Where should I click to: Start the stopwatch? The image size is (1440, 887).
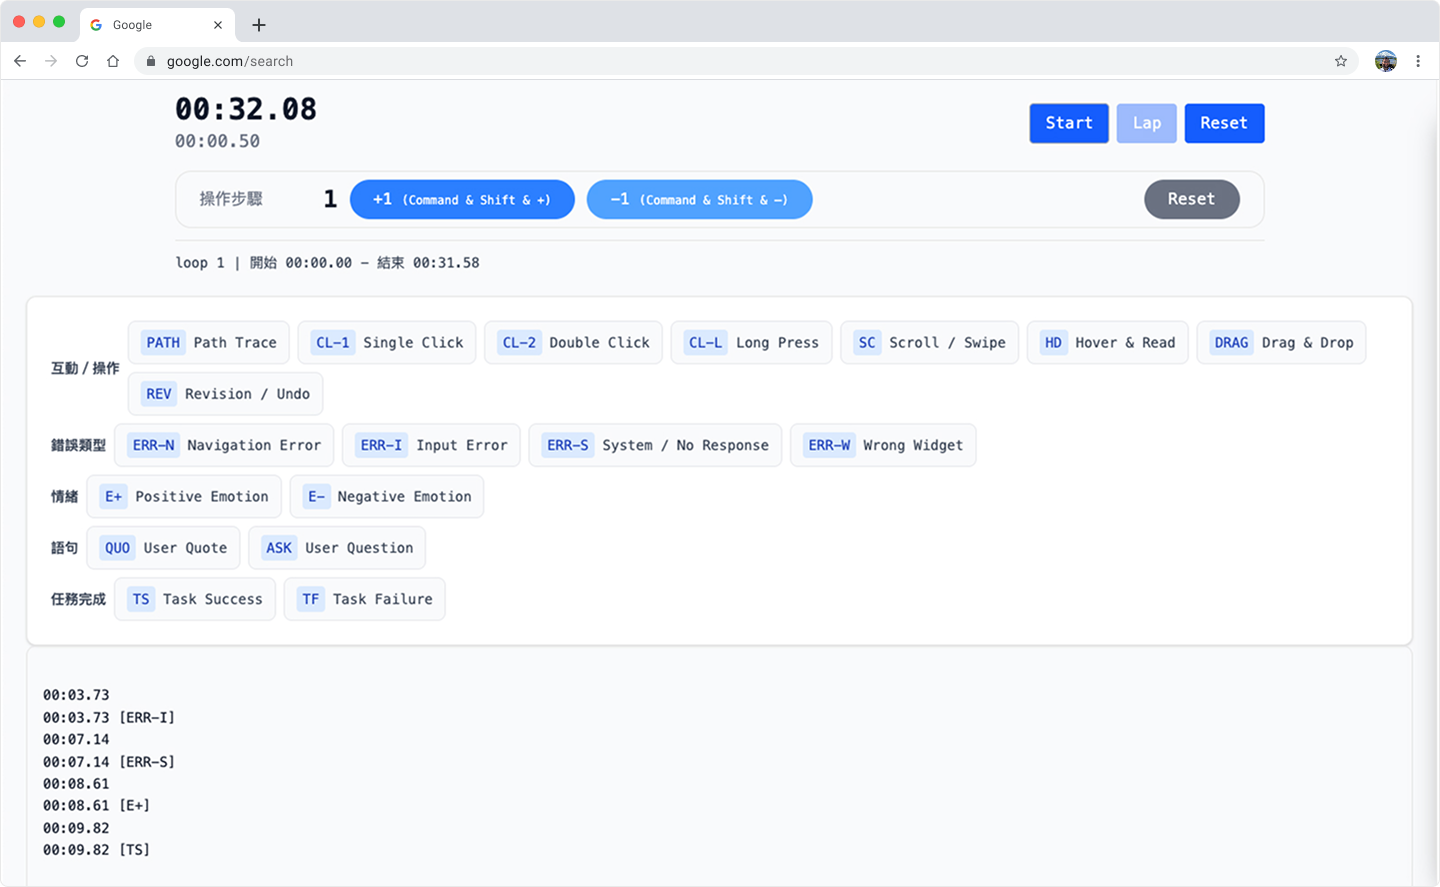(1069, 123)
